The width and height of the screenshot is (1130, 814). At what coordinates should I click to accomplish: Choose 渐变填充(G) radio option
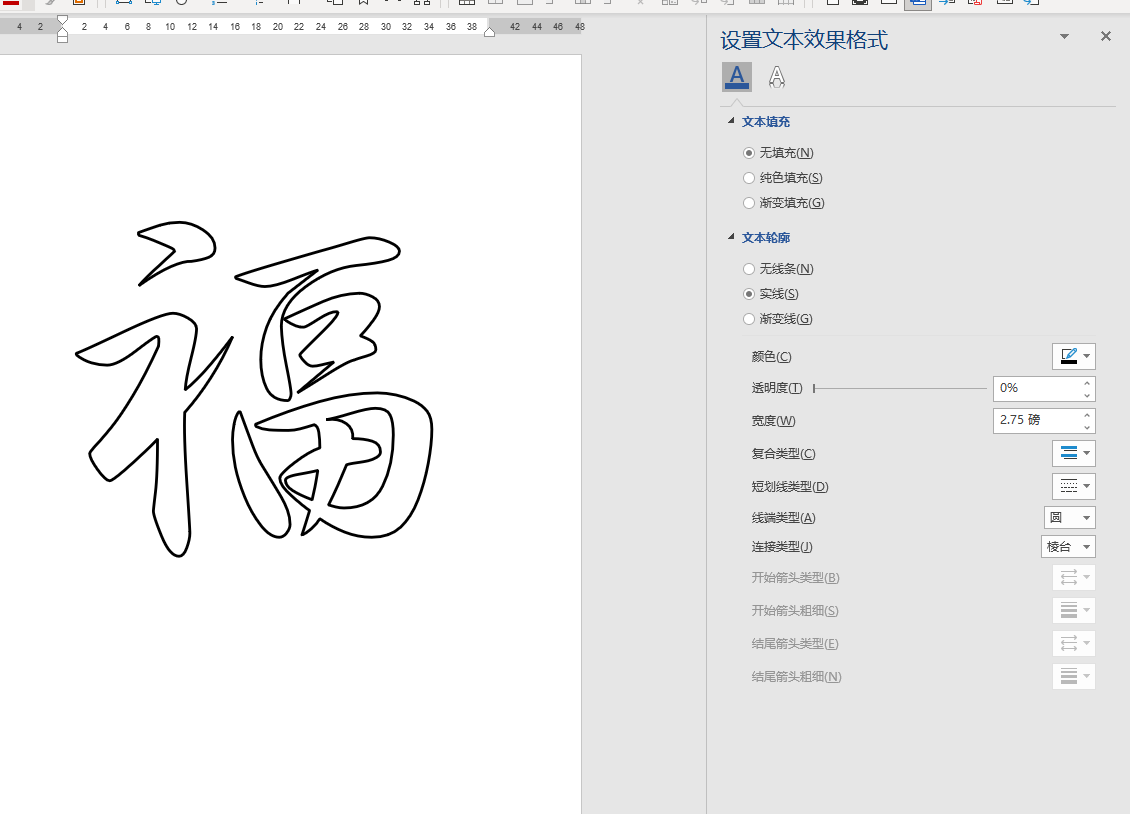[x=749, y=203]
